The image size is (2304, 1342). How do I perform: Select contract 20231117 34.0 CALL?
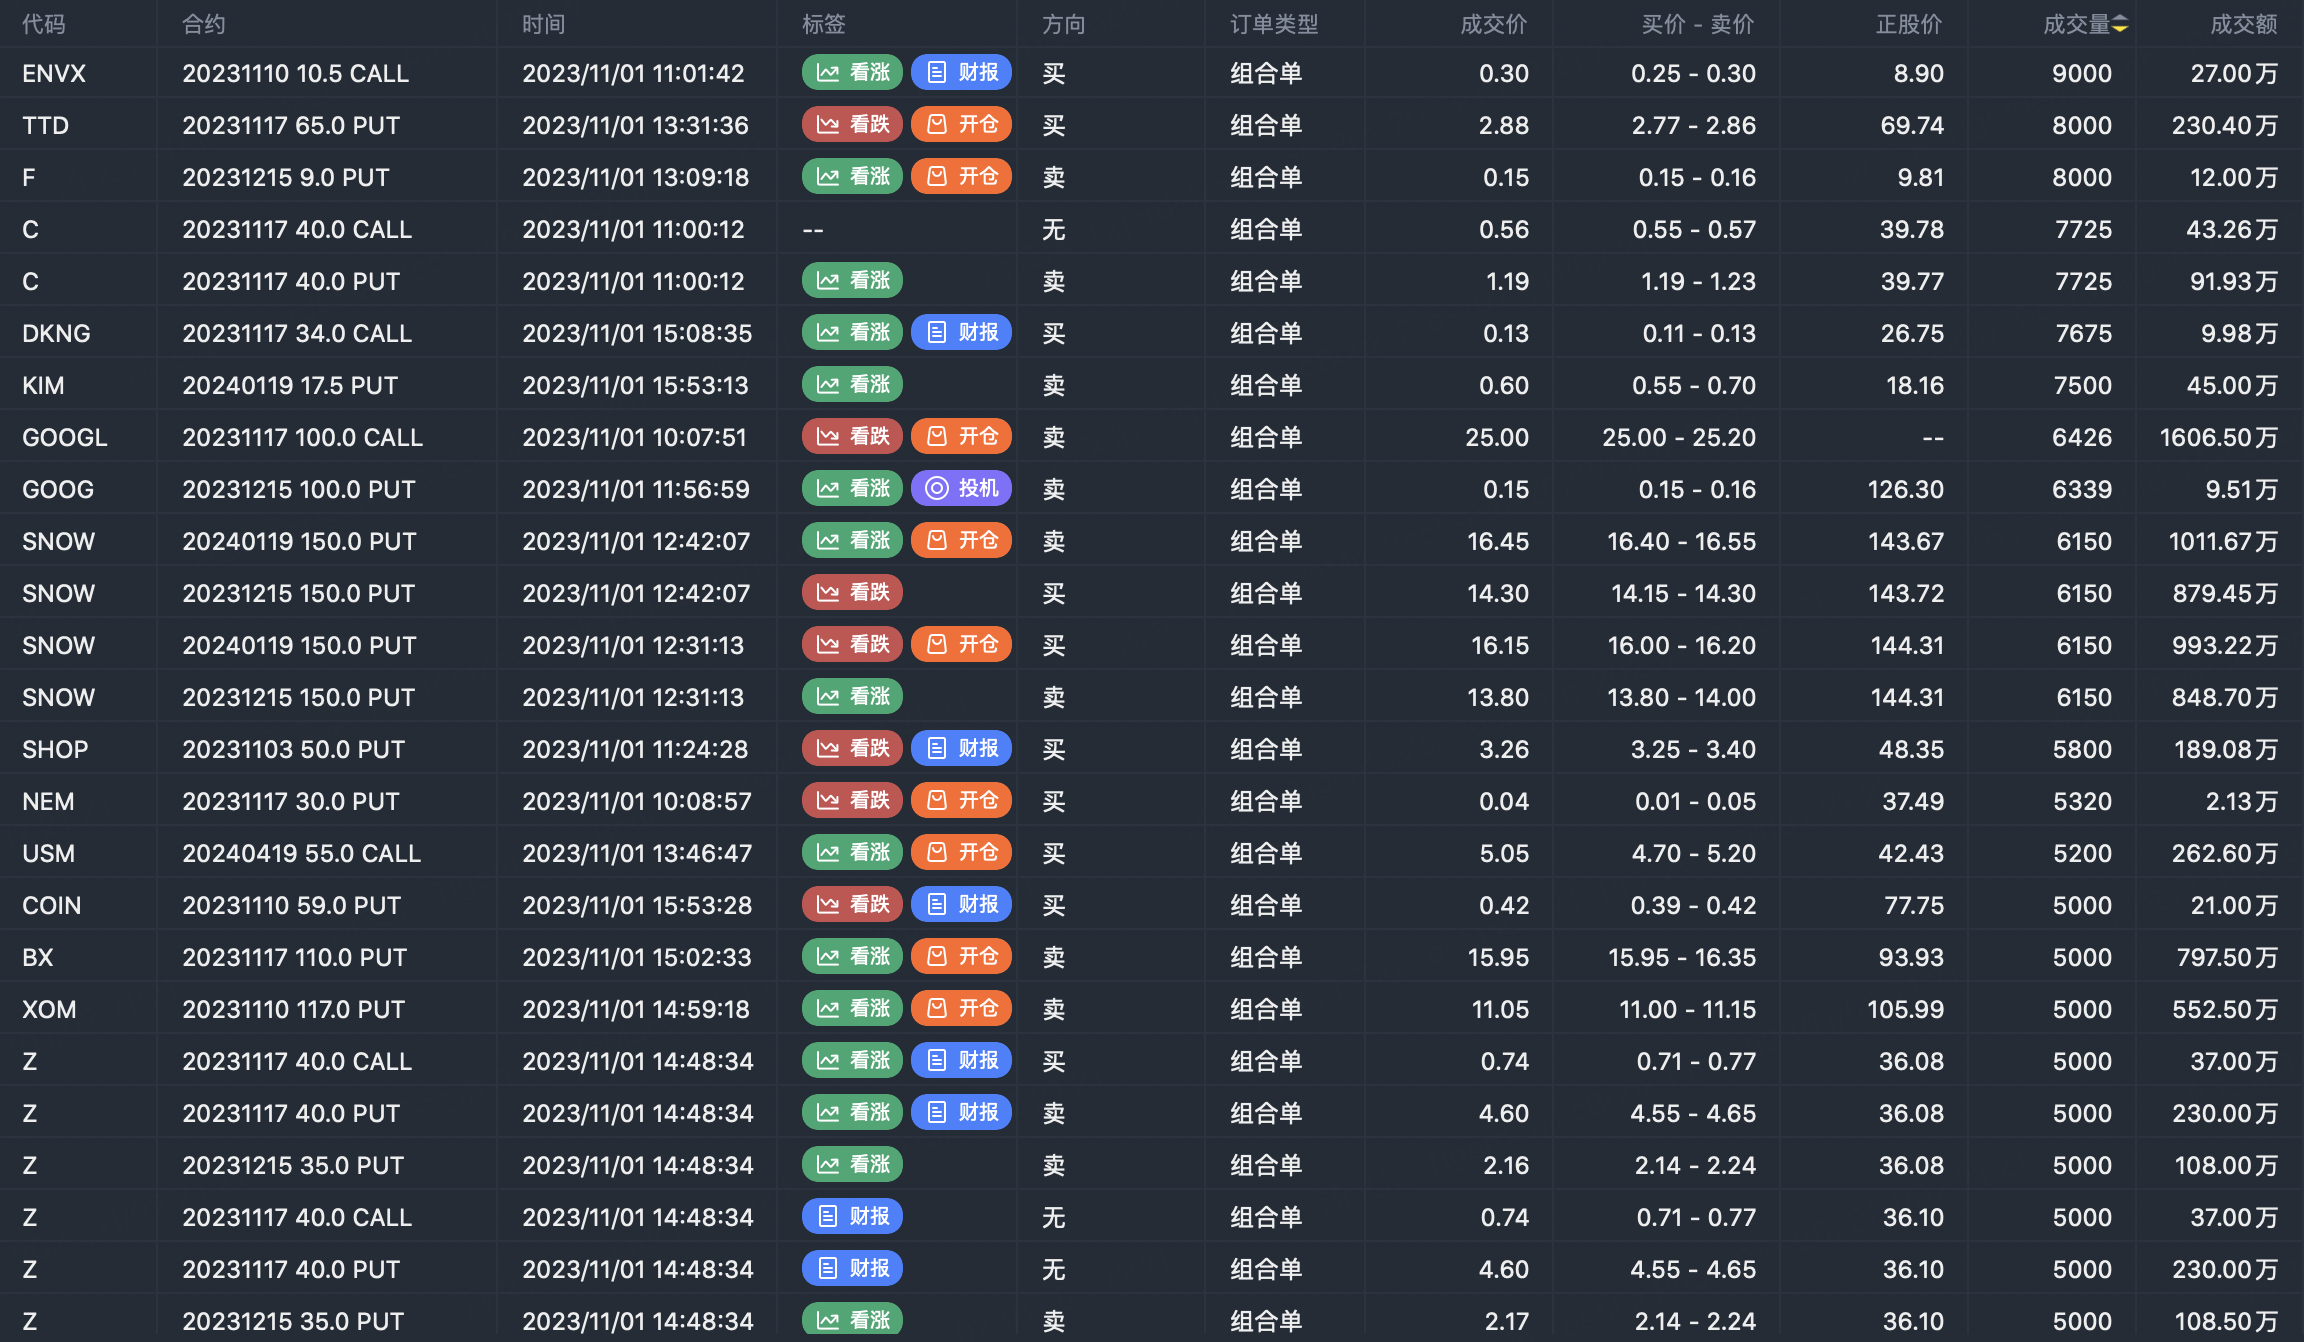click(x=297, y=333)
